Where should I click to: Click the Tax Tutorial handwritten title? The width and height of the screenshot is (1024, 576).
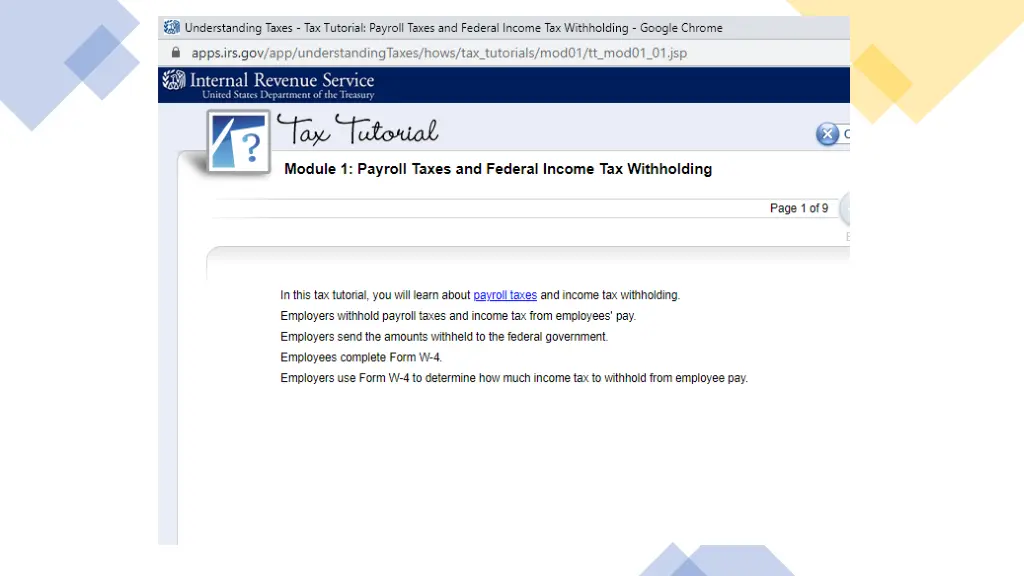(x=357, y=131)
